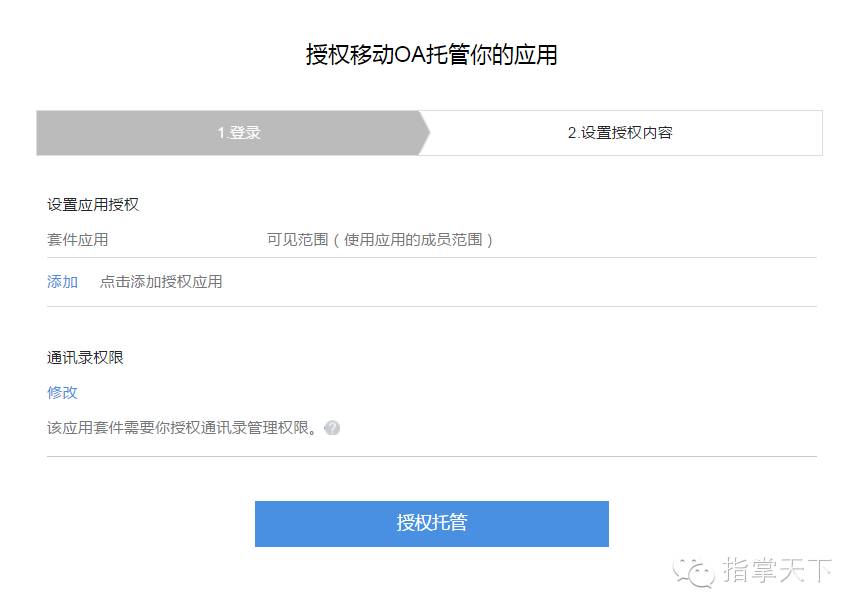Click the parenthetical 使用应用的成员范围 text

coord(413,240)
